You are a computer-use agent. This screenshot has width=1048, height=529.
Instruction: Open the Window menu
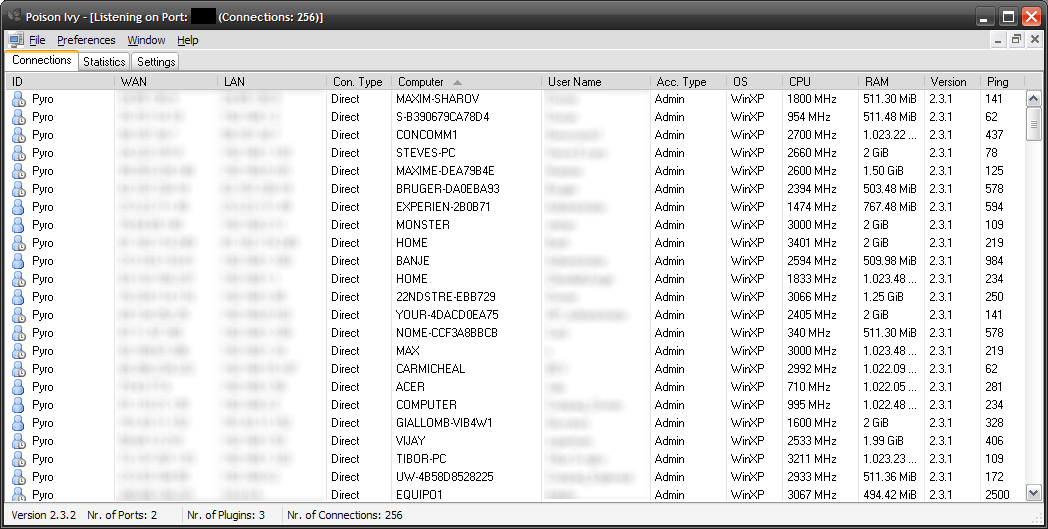(146, 40)
